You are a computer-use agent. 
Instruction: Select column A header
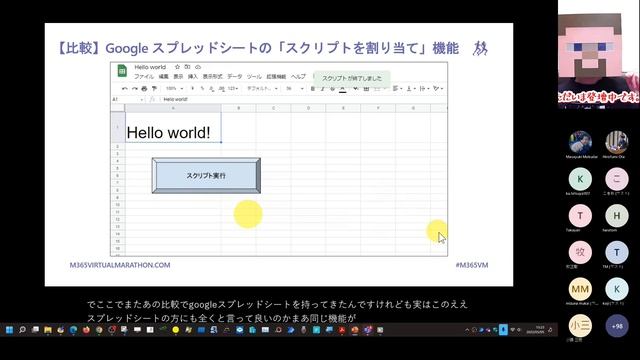point(173,108)
